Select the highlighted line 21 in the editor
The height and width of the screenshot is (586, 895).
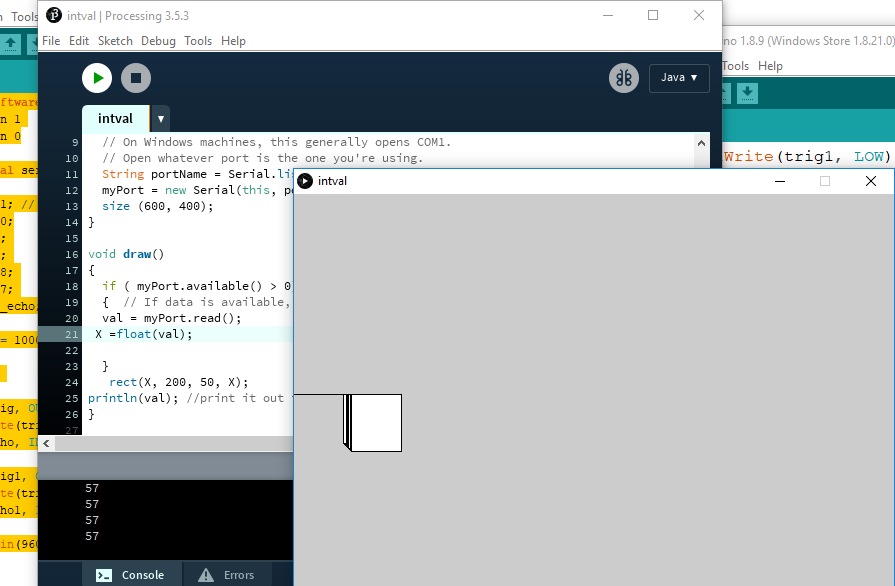pos(160,333)
